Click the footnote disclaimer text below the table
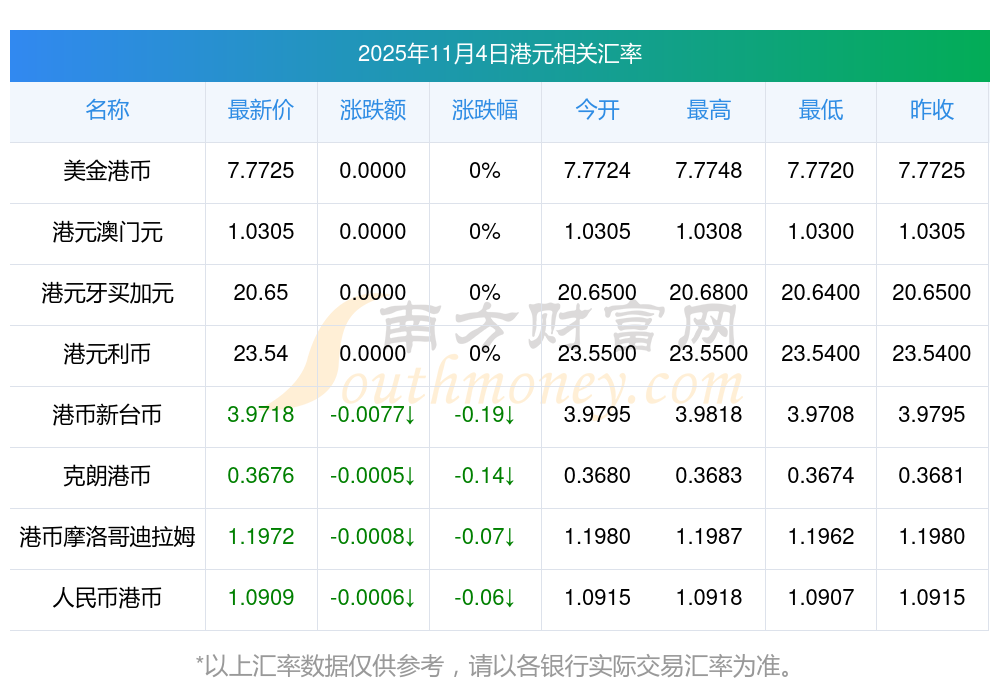 coord(499,665)
